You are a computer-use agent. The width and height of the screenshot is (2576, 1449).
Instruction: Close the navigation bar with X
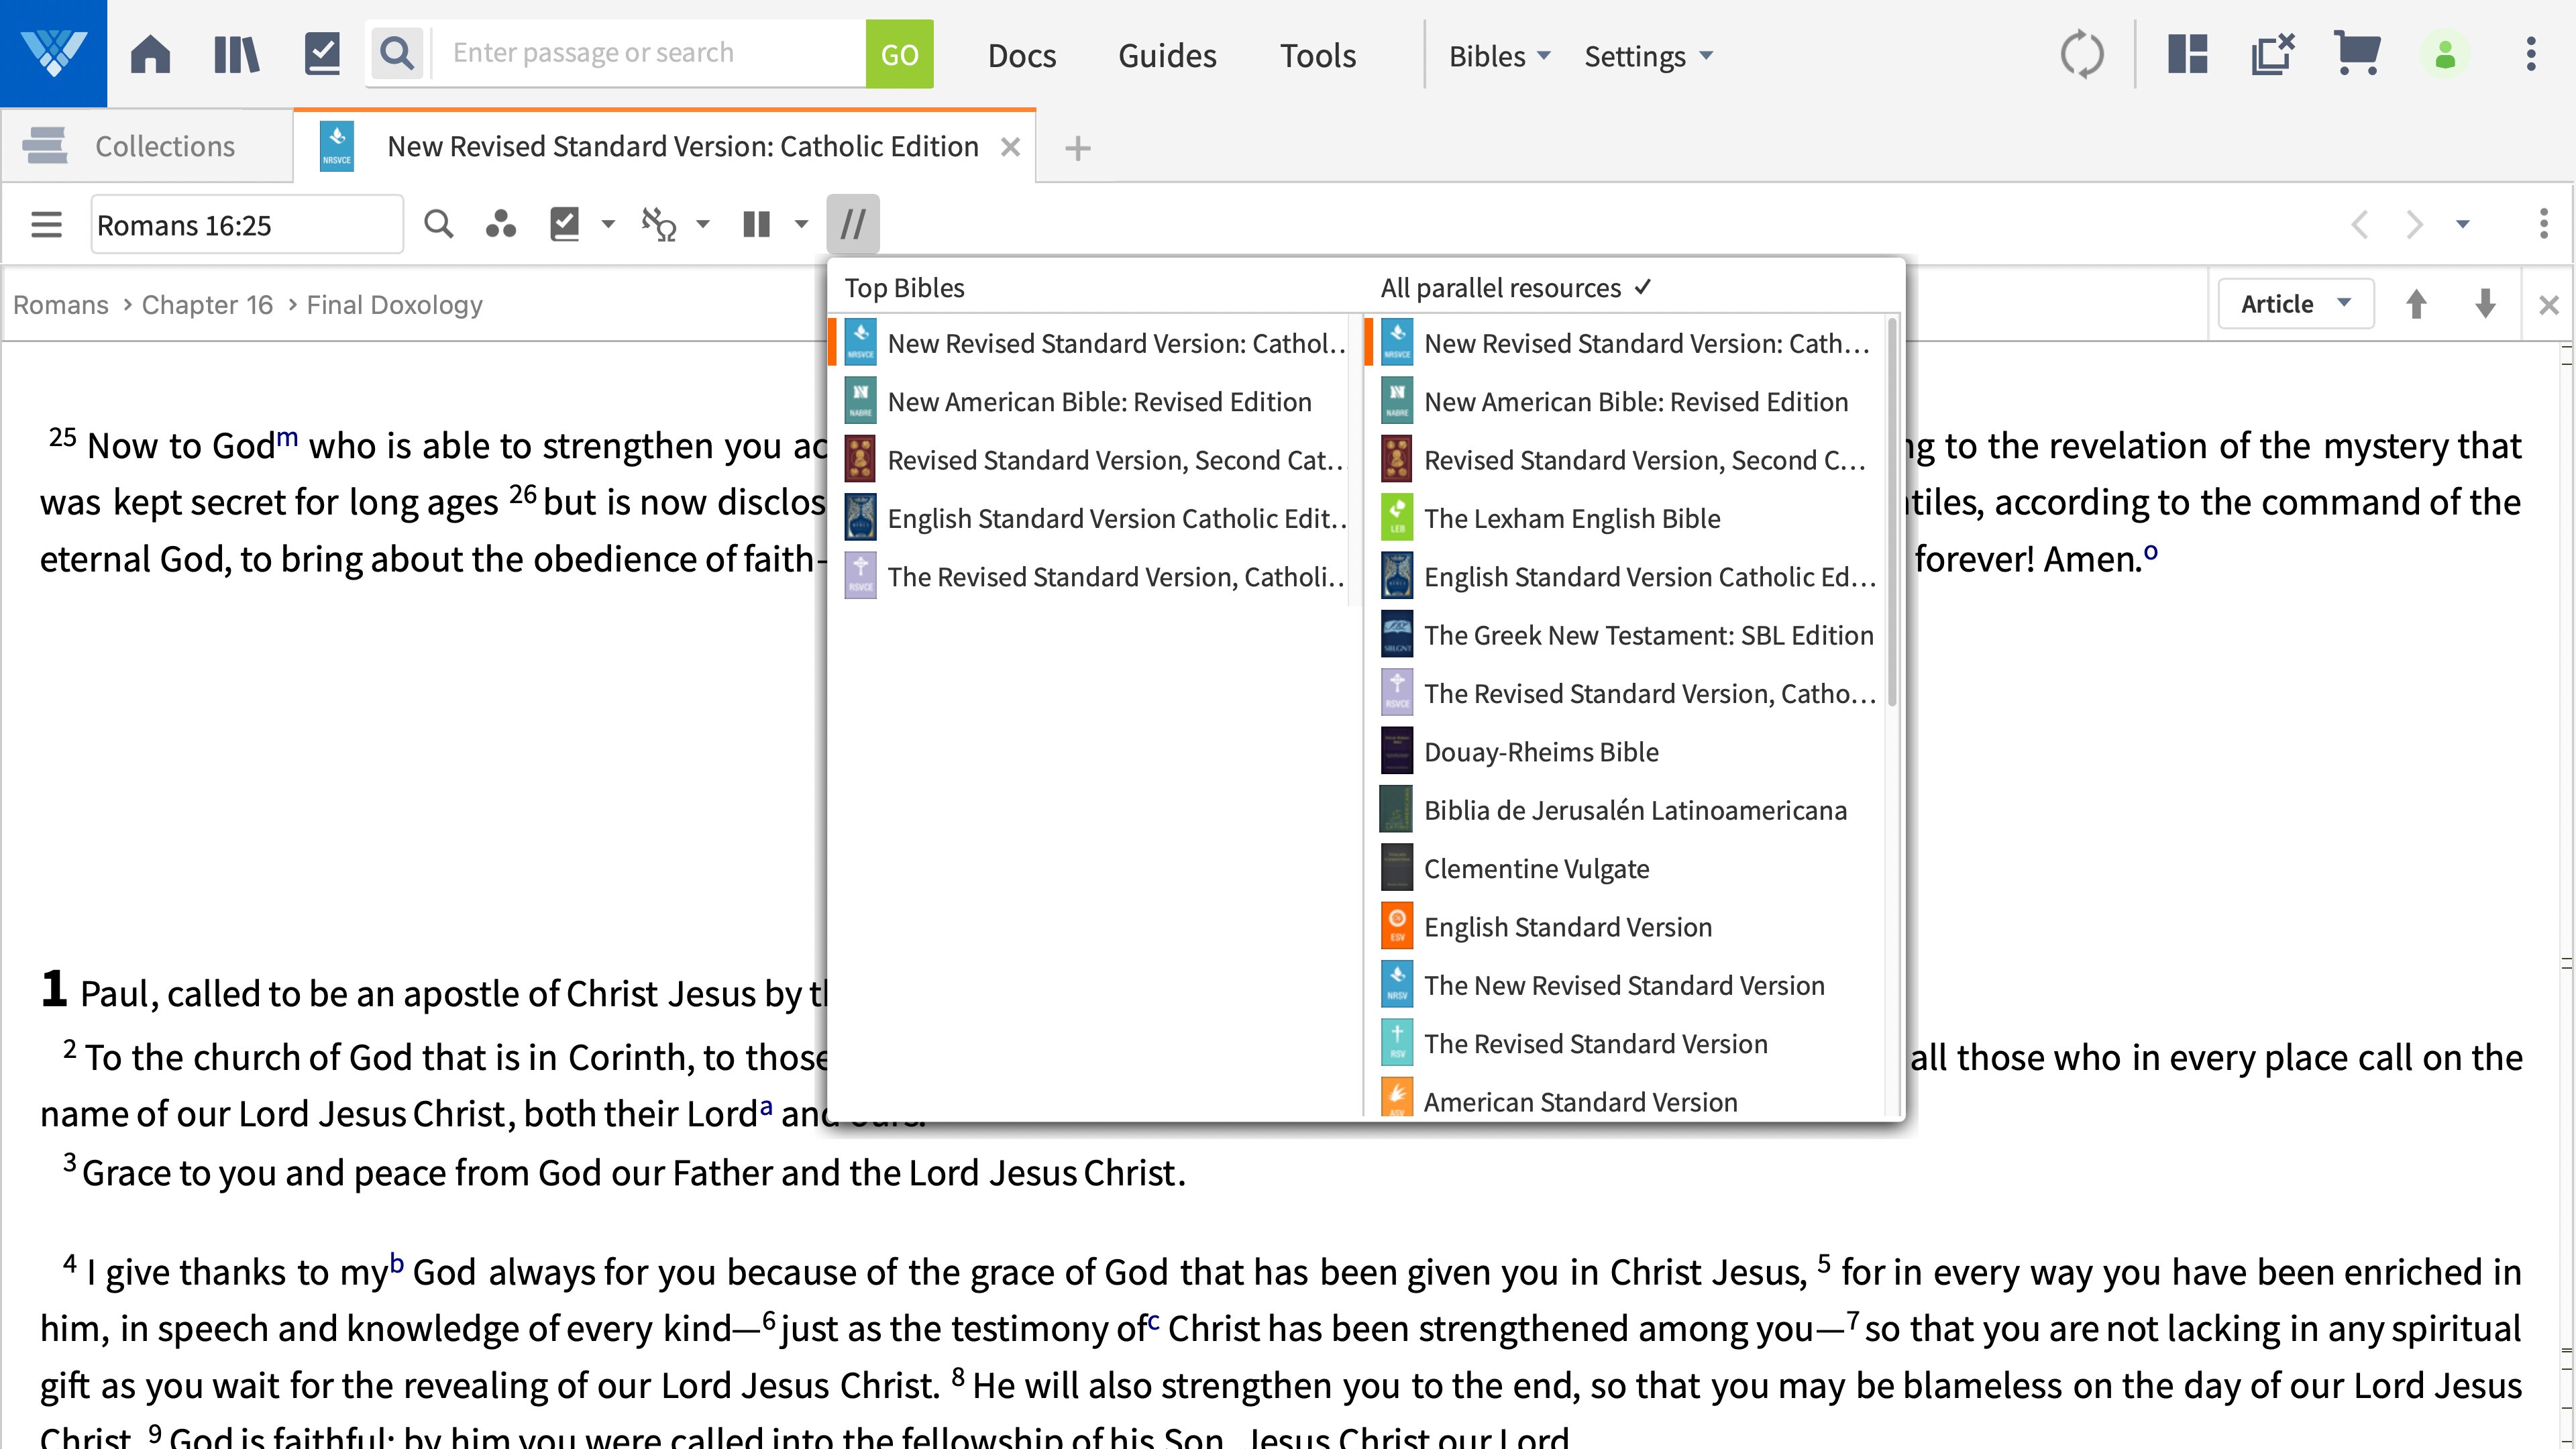point(2548,305)
